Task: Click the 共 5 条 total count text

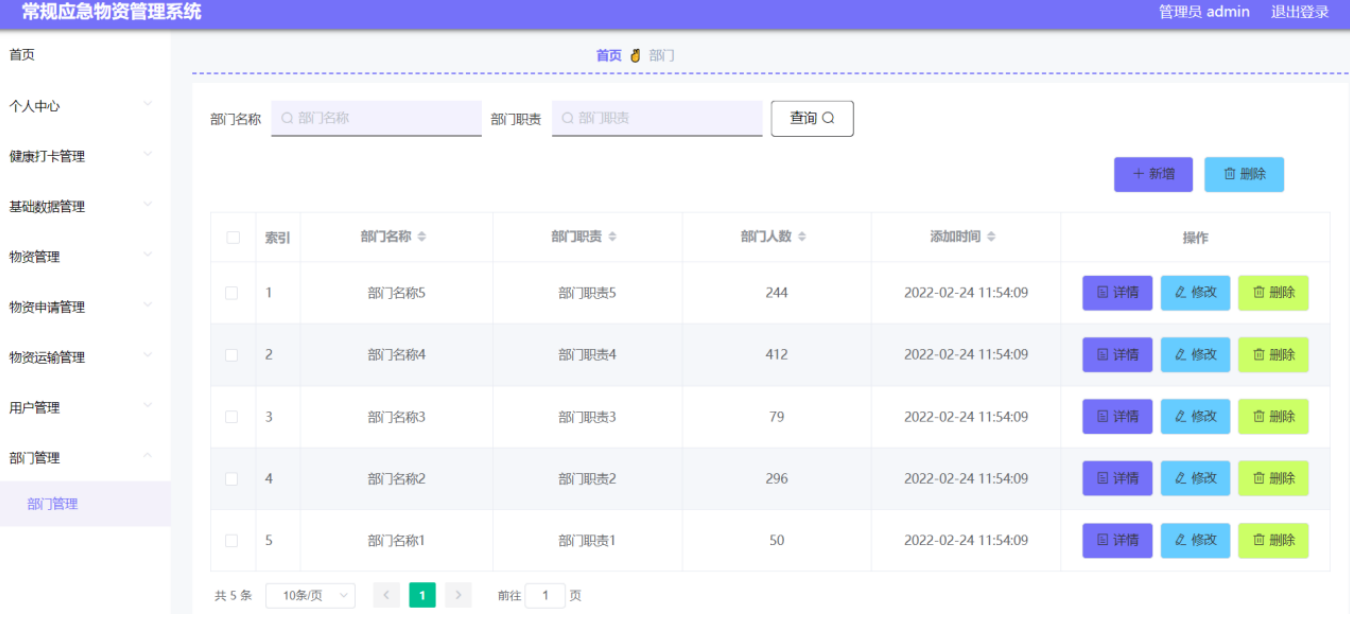Action: click(233, 595)
